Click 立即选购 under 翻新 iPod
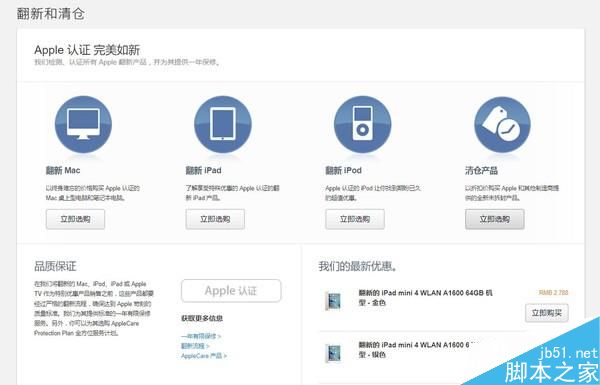600x385 pixels. pyautogui.click(x=355, y=219)
